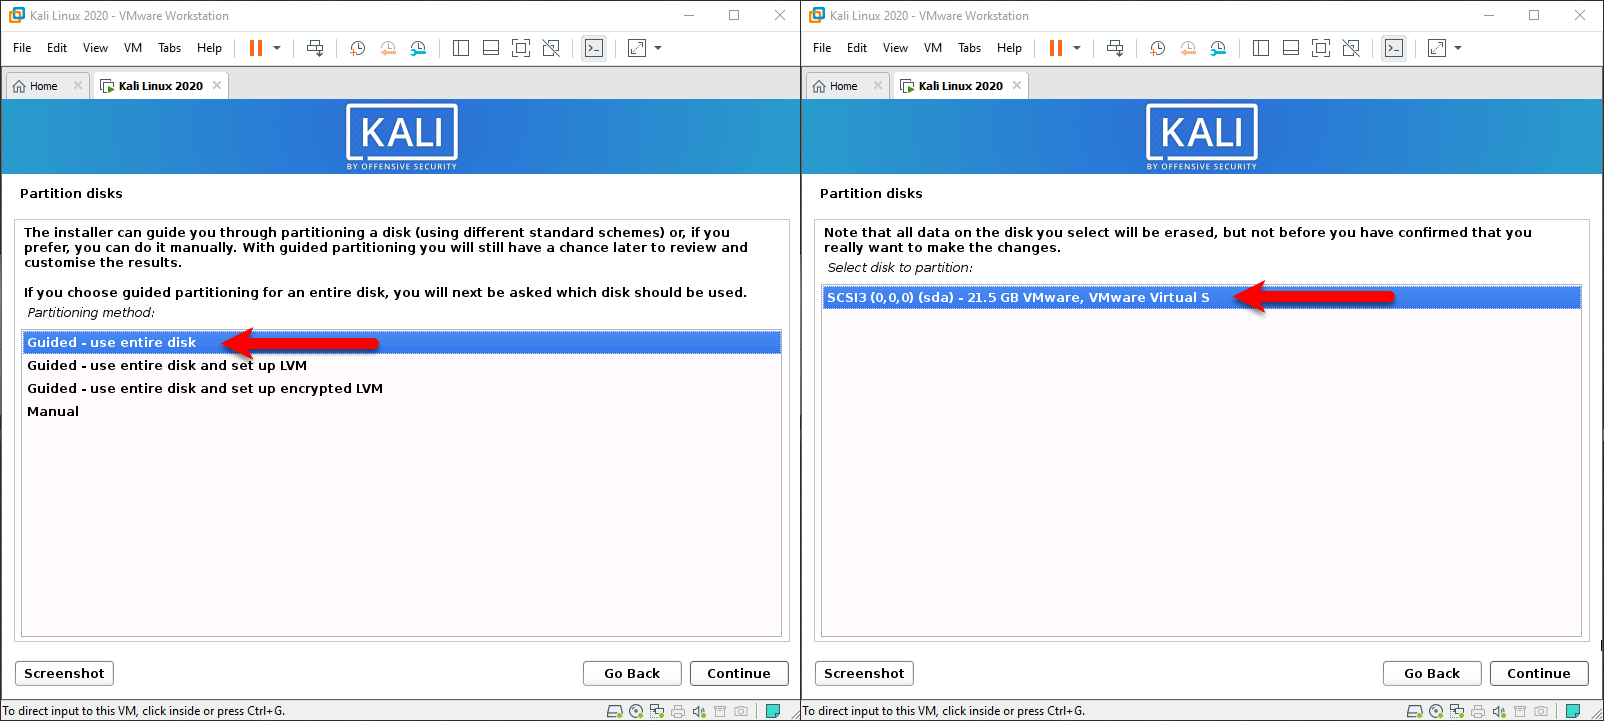Take a snapshot using the clock-plus icon in the left window
The height and width of the screenshot is (721, 1604).
(x=357, y=48)
